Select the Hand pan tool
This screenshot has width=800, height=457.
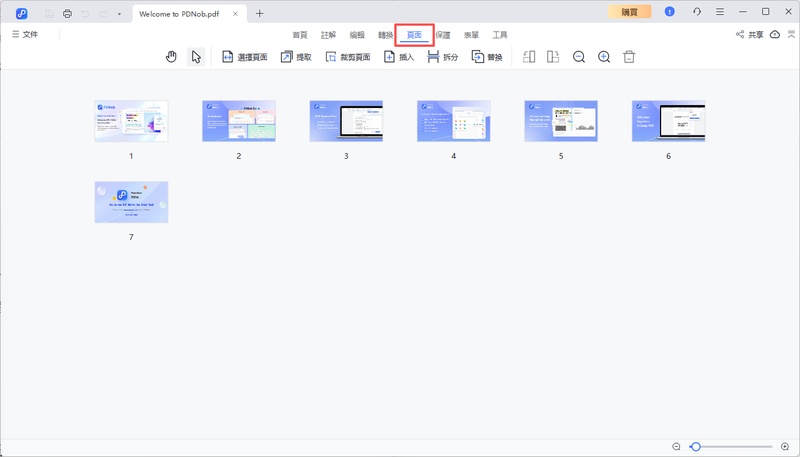tap(171, 57)
